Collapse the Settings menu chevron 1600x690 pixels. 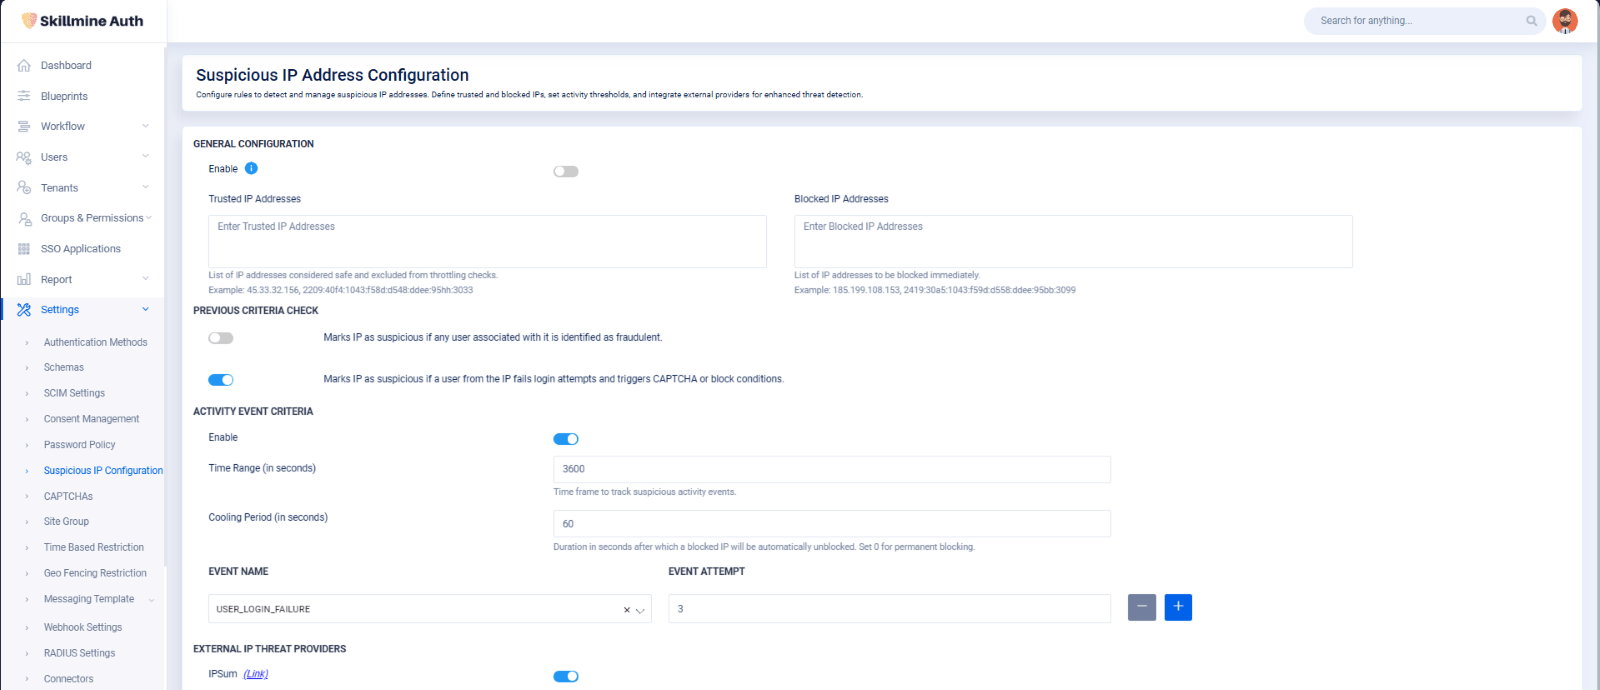pos(146,310)
